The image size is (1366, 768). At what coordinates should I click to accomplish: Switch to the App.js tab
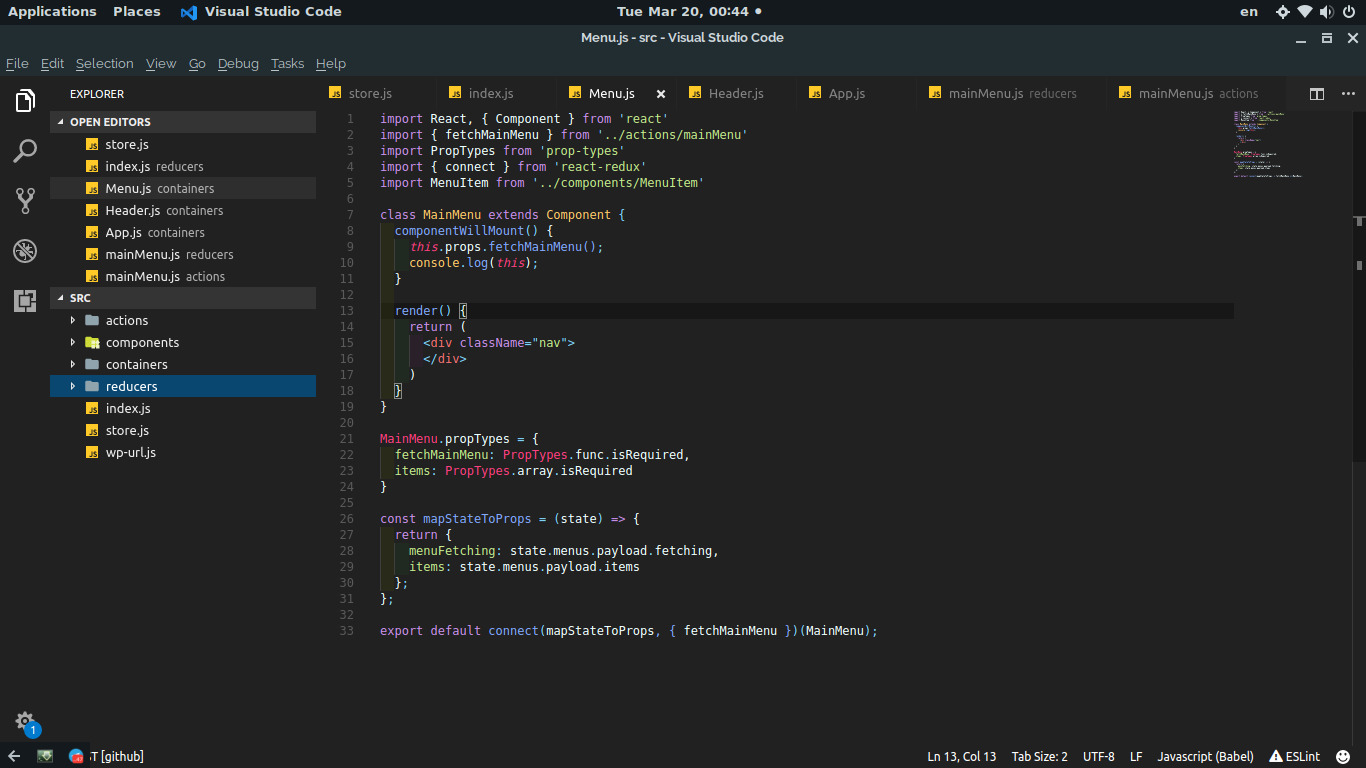pos(846,93)
